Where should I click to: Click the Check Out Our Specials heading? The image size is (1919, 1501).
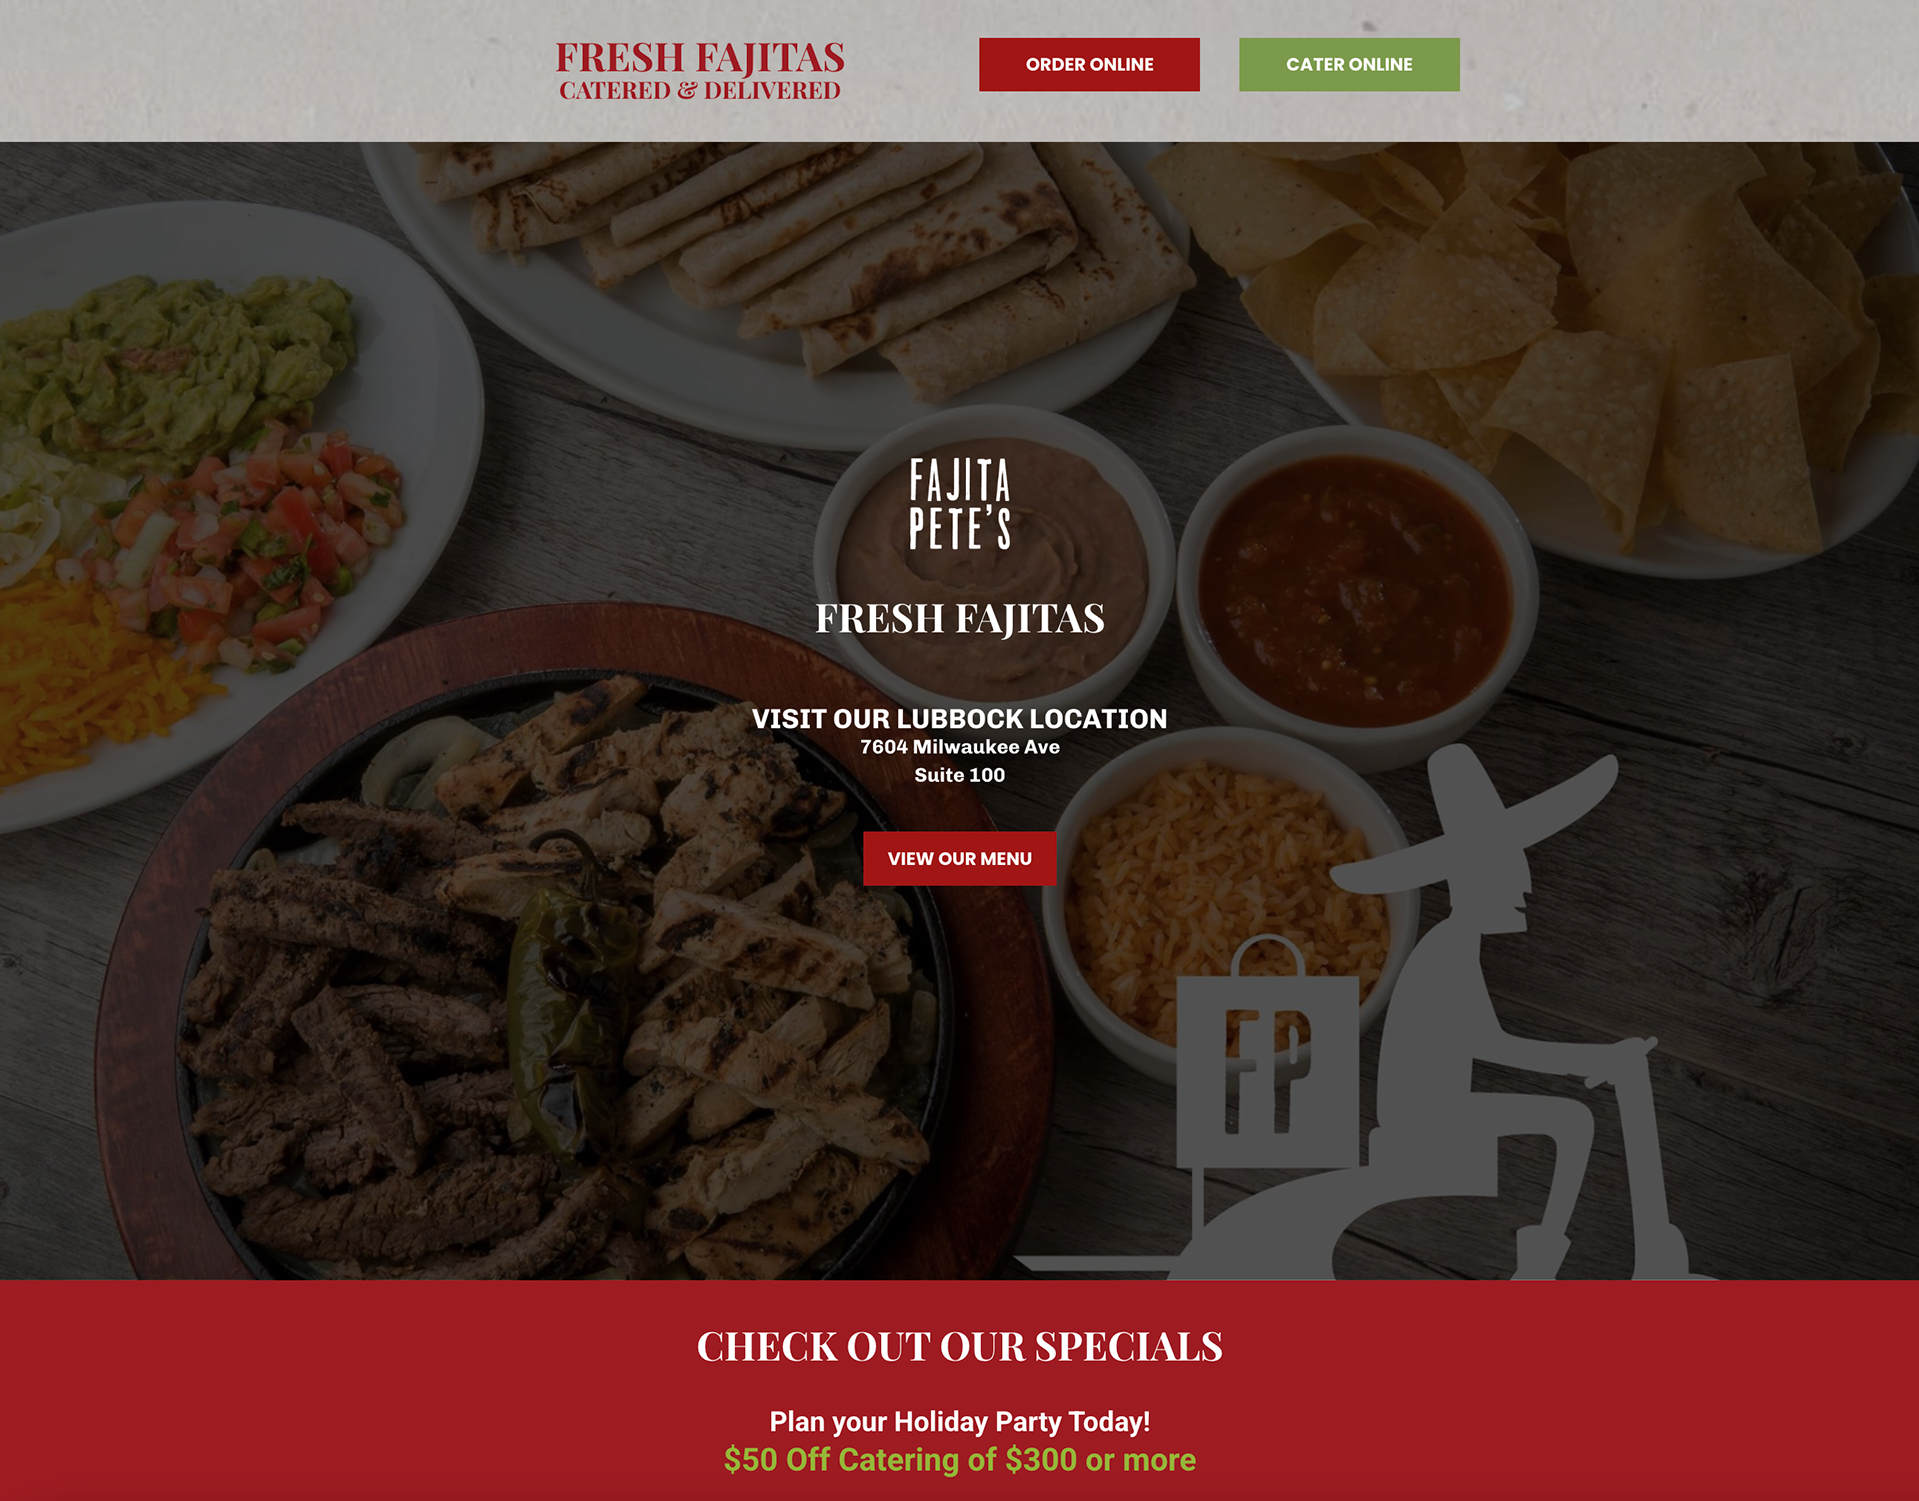pyautogui.click(x=959, y=1346)
